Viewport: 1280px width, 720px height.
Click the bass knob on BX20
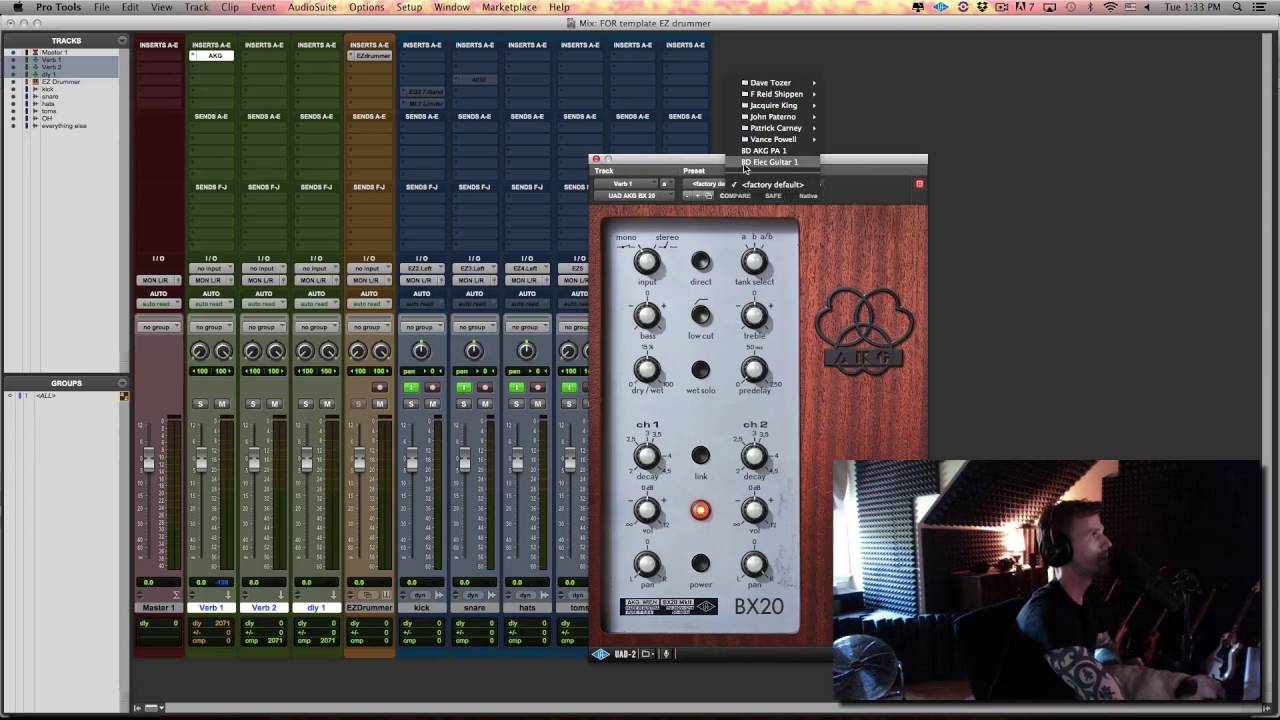pyautogui.click(x=647, y=317)
